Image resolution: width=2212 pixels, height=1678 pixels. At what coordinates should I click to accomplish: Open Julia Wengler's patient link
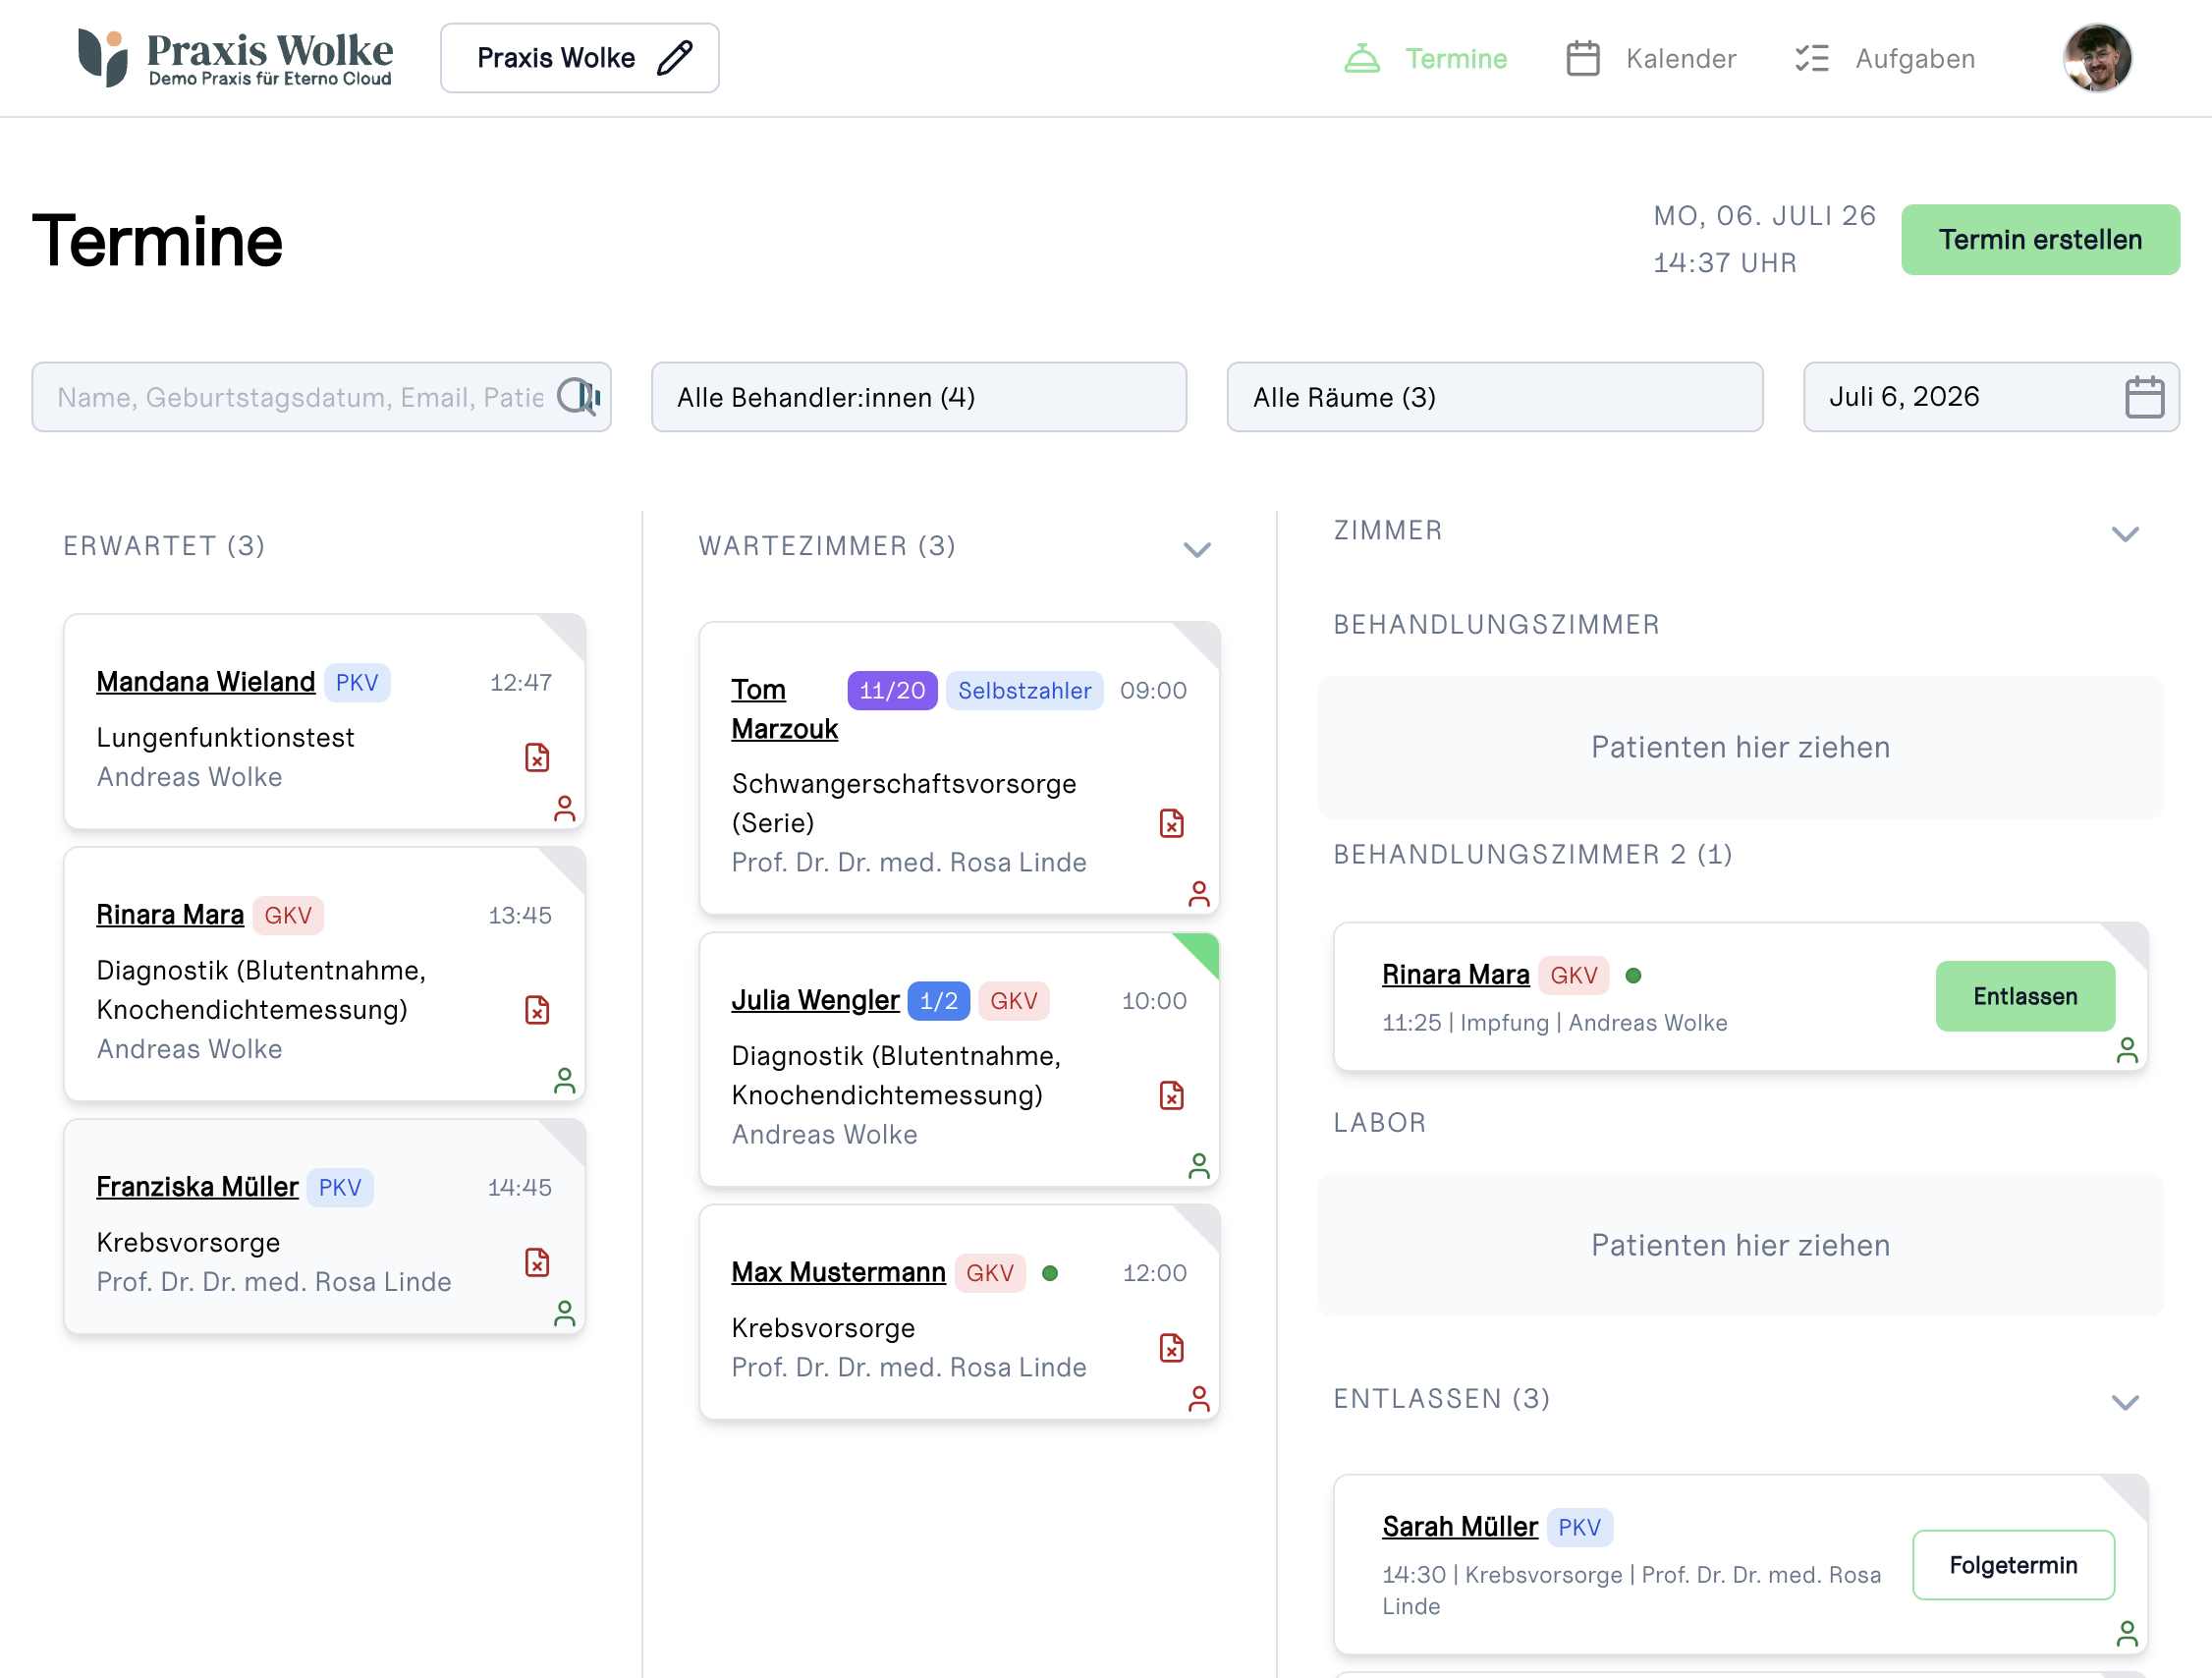[815, 1000]
